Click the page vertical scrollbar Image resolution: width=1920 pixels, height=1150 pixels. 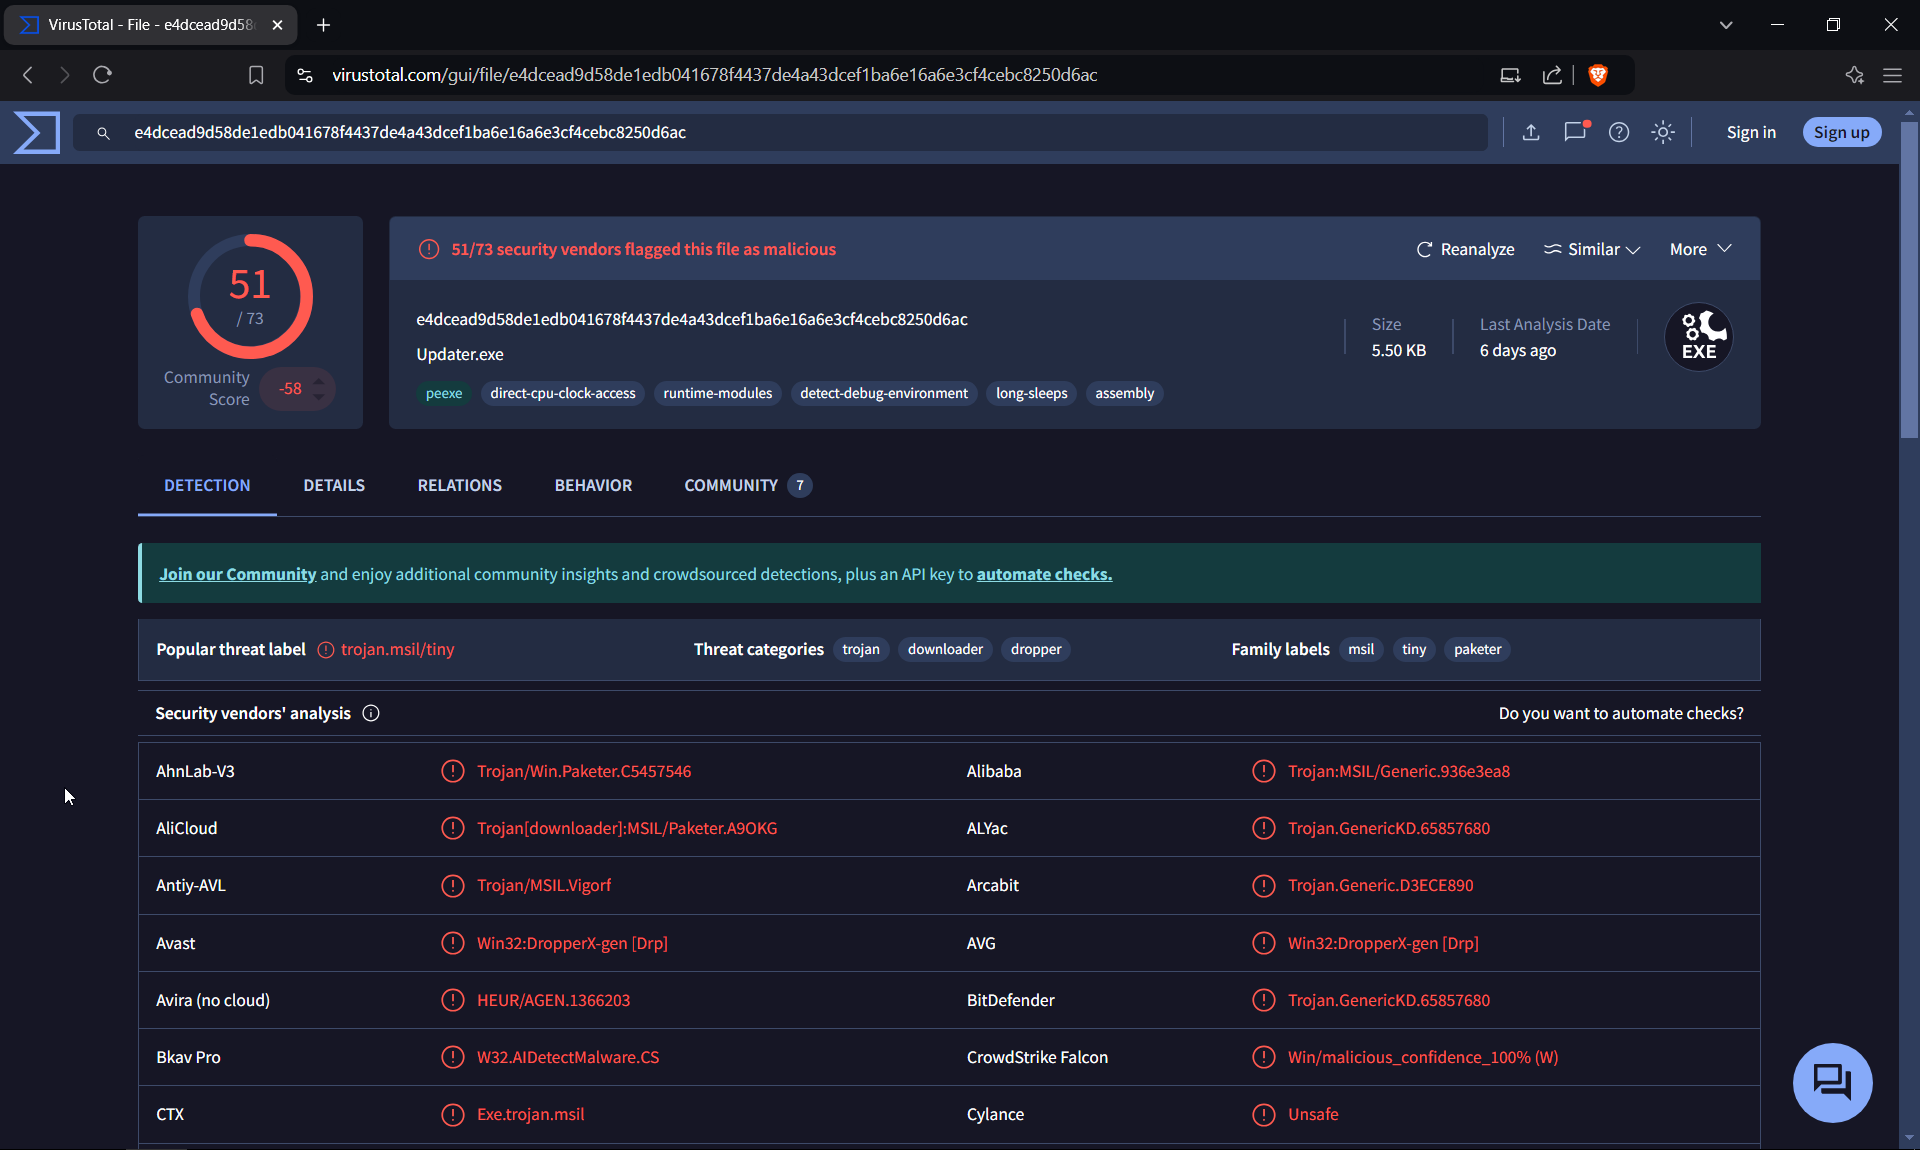point(1909,280)
